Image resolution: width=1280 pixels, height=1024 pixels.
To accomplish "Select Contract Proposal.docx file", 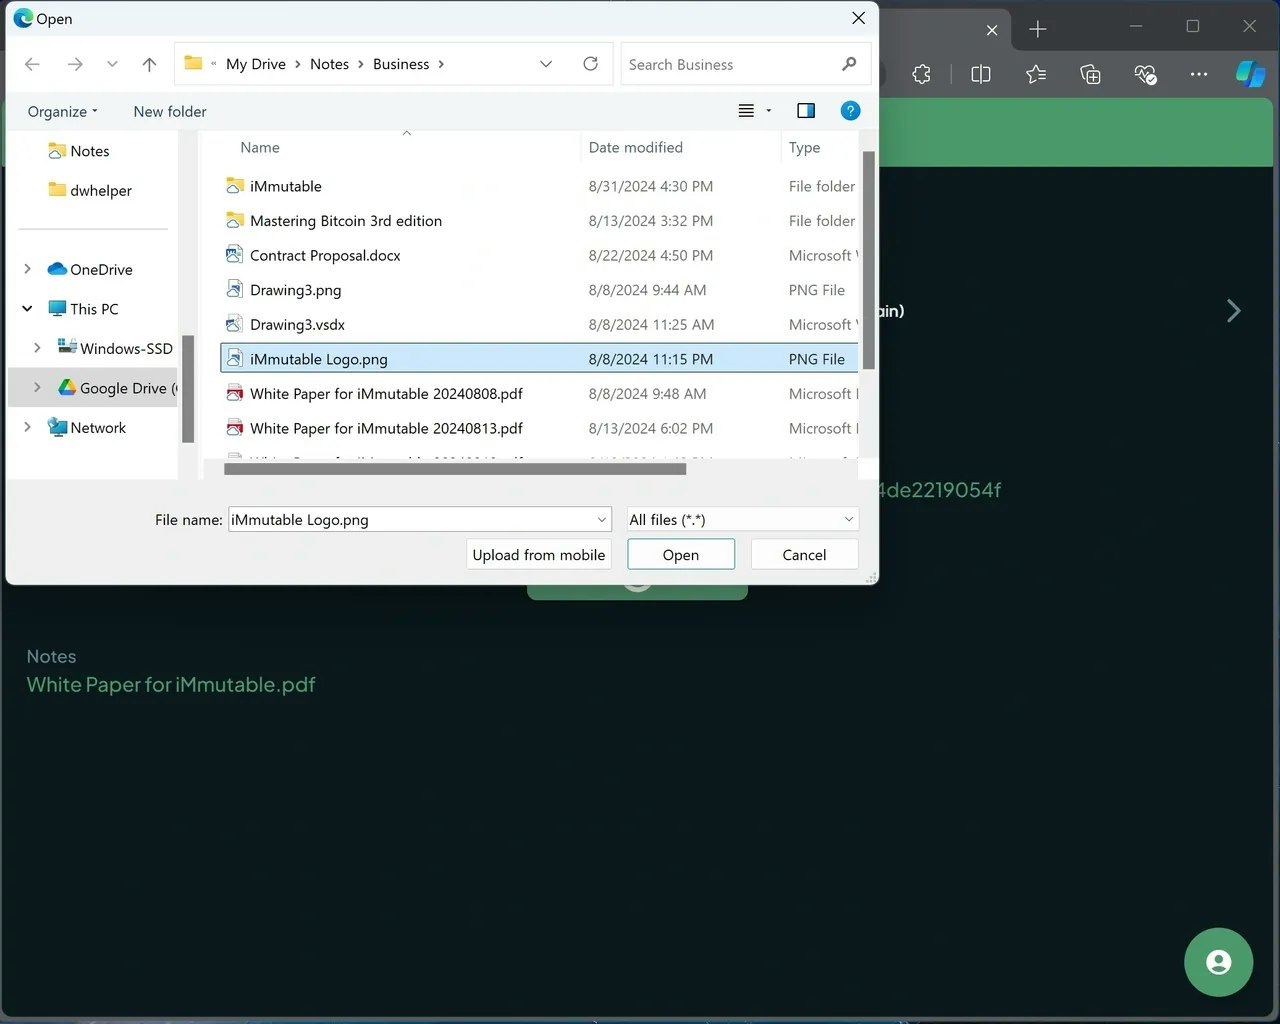I will point(539,255).
